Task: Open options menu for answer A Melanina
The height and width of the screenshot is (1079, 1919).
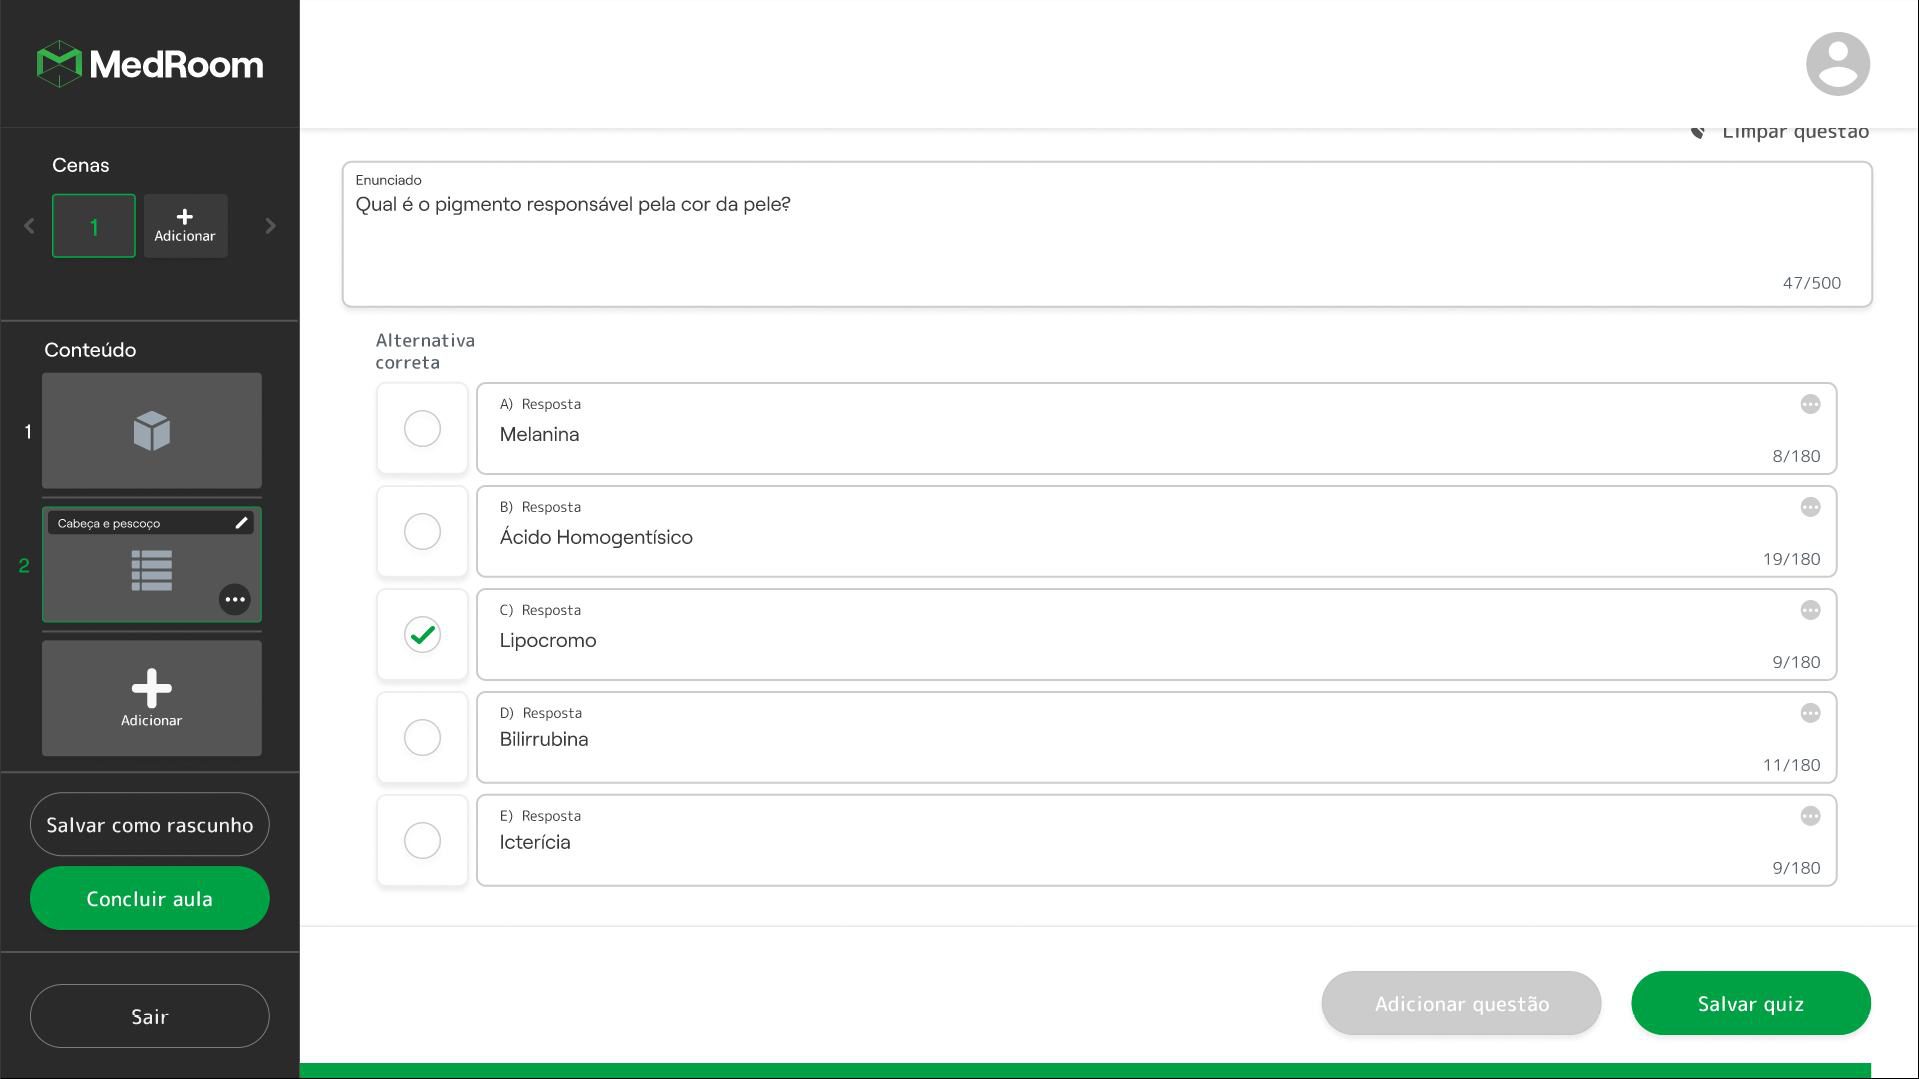Action: 1809,404
